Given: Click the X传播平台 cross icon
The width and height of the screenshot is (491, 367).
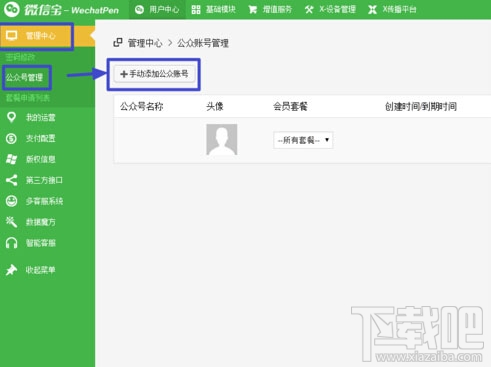Looking at the screenshot, I should 372,9.
